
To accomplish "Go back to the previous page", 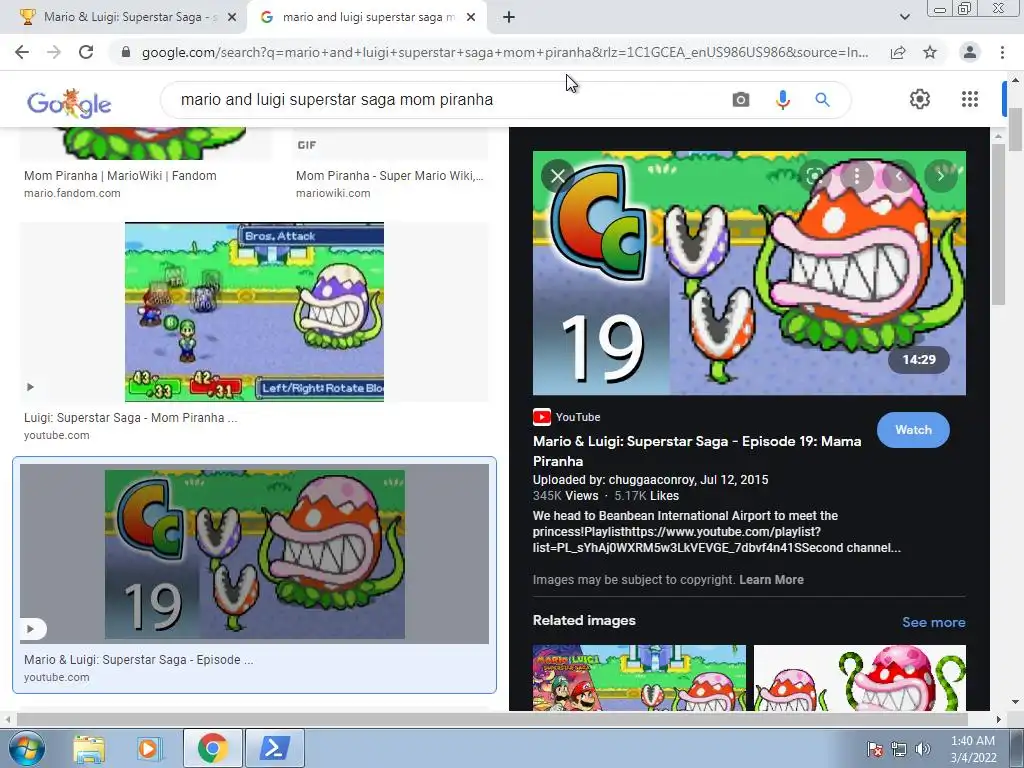I will pyautogui.click(x=22, y=52).
